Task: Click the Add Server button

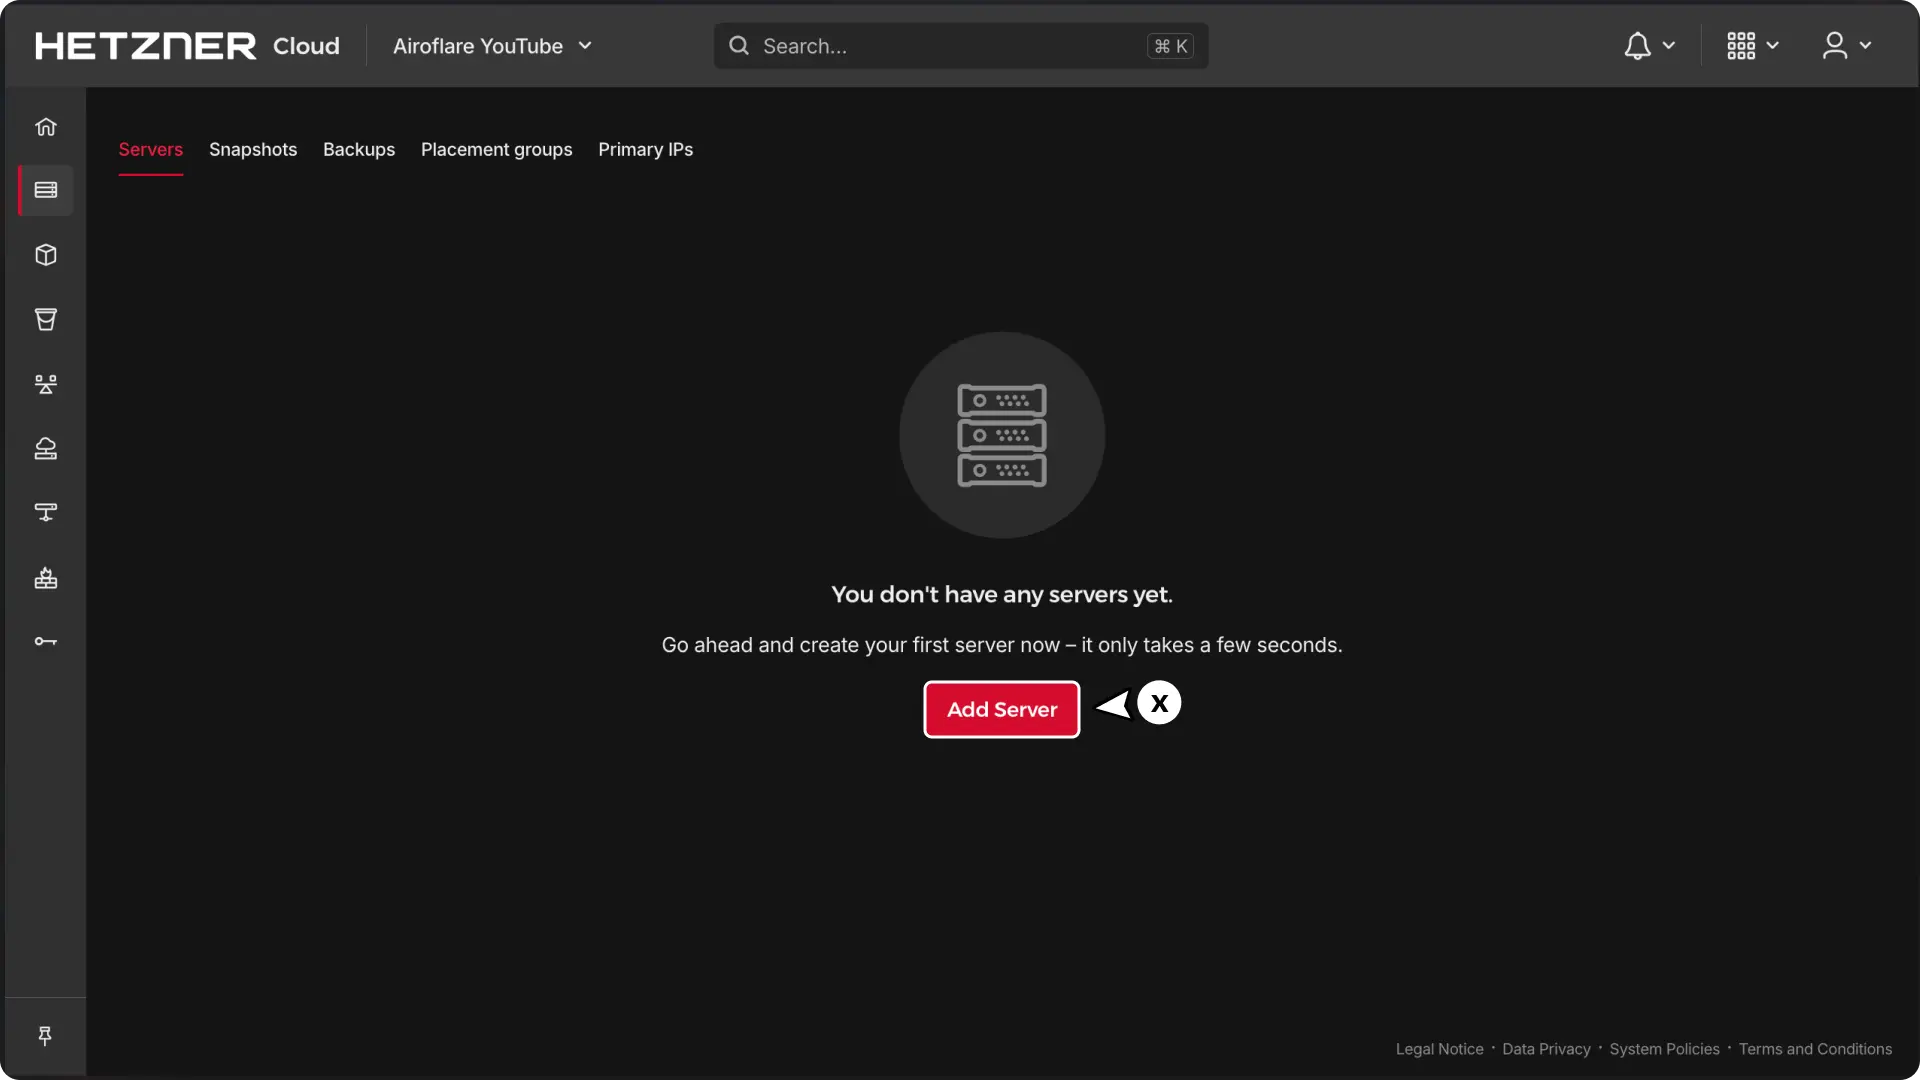Action: 1001,709
